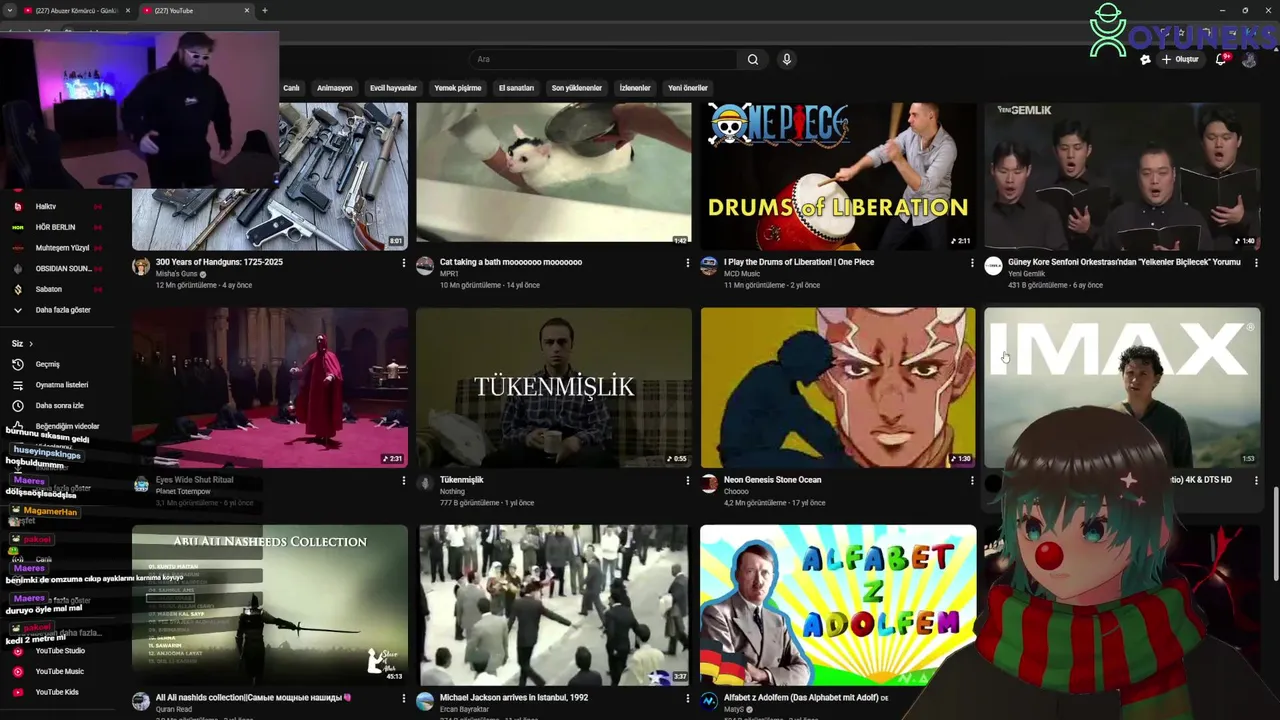
Task: Play the Eyes Wide Shut Ritual thumbnail
Action: pos(270,388)
